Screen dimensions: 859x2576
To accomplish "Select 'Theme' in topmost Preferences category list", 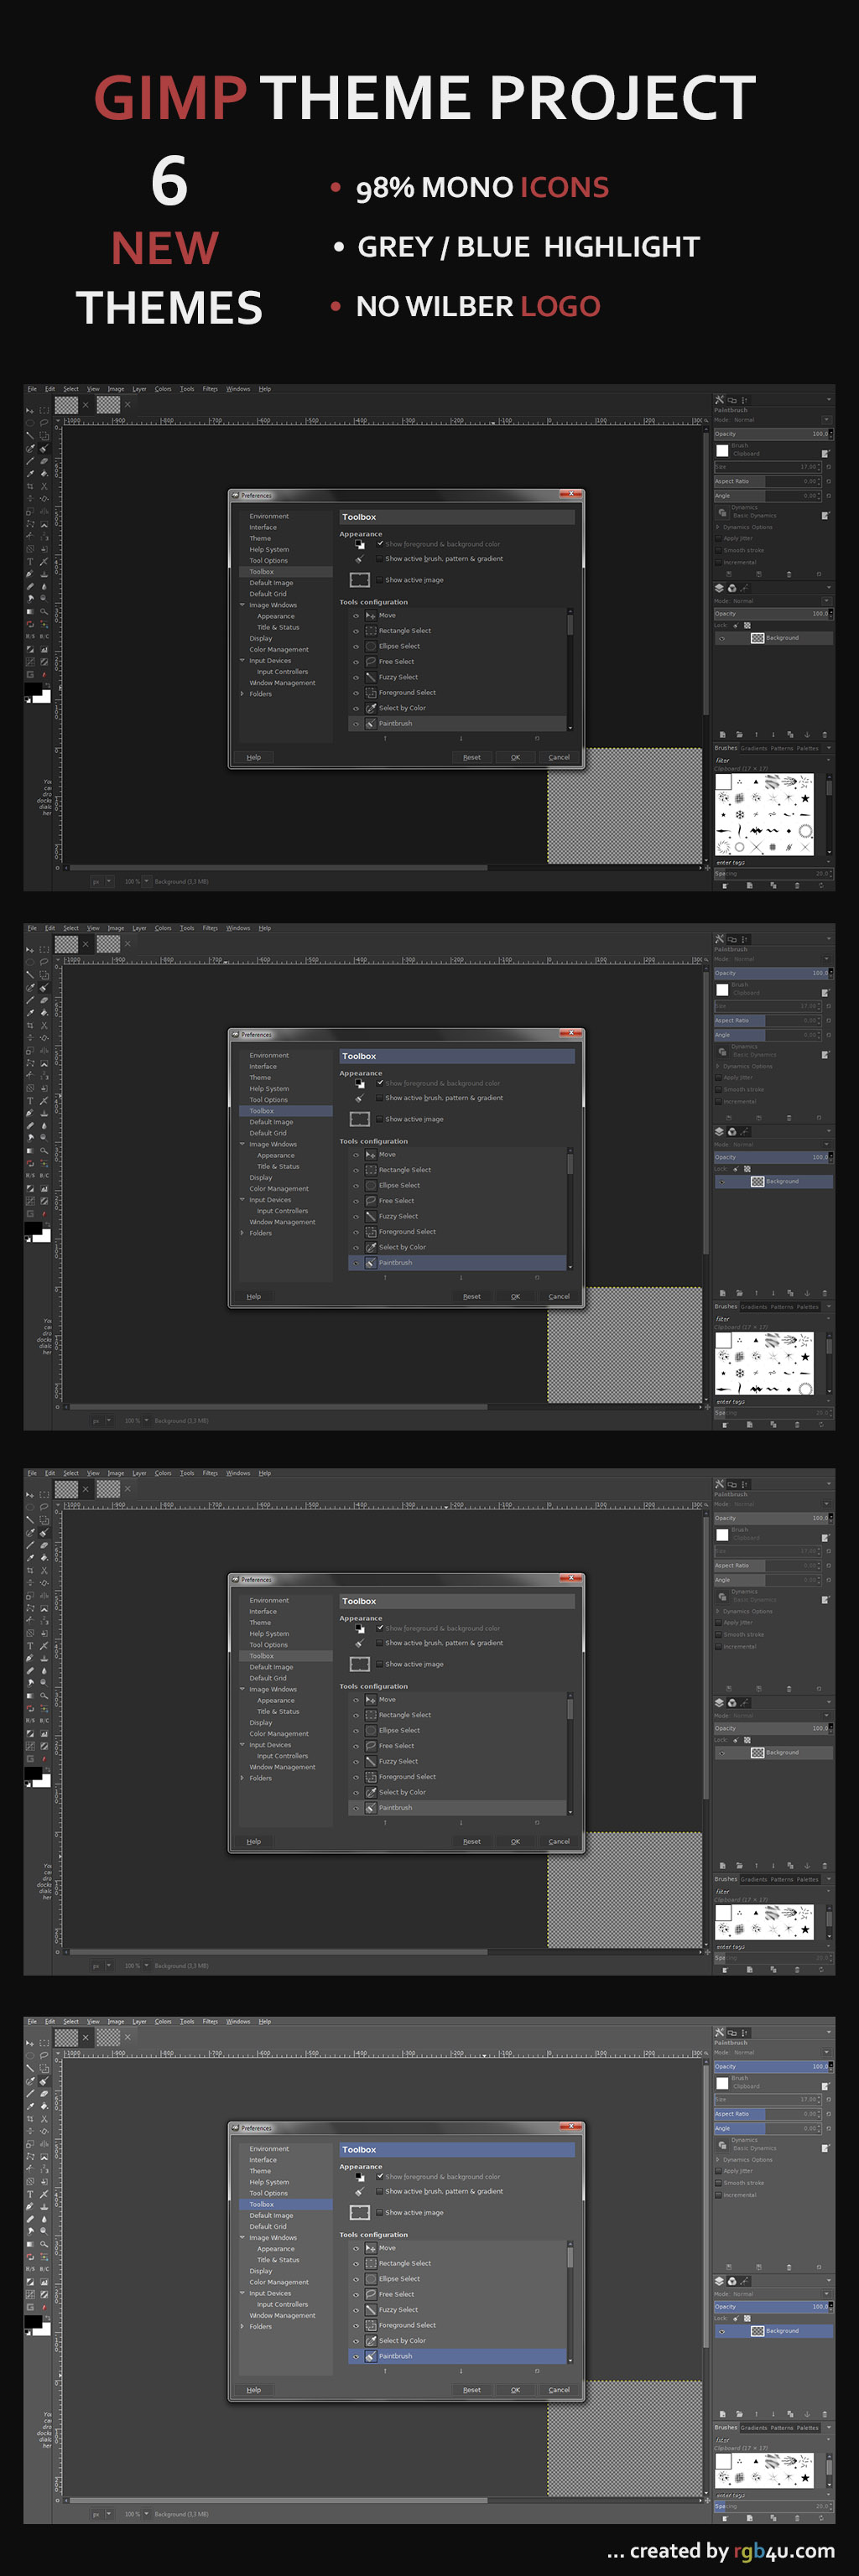I will (x=260, y=538).
